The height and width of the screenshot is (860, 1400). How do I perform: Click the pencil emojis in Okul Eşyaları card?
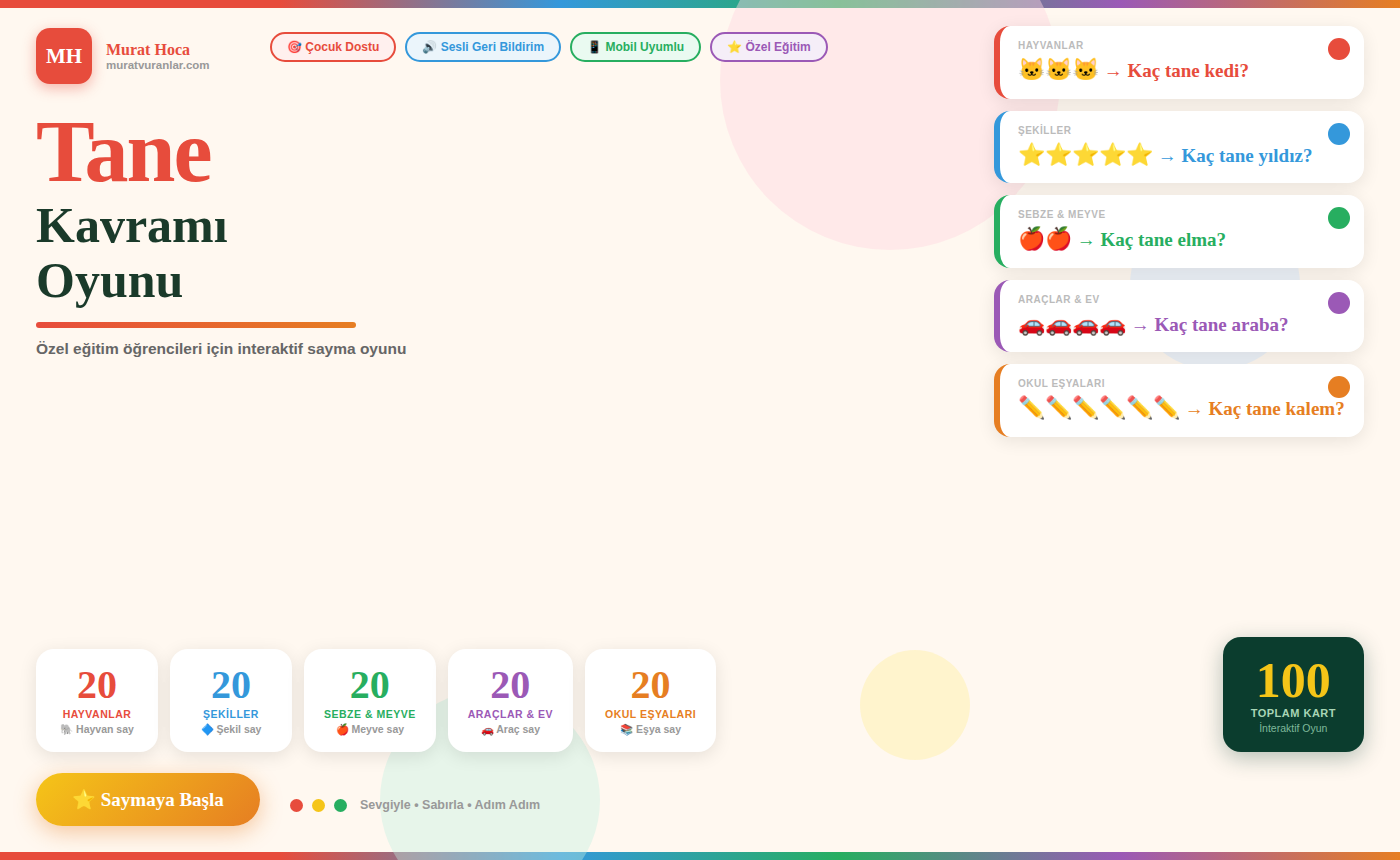click(1099, 408)
